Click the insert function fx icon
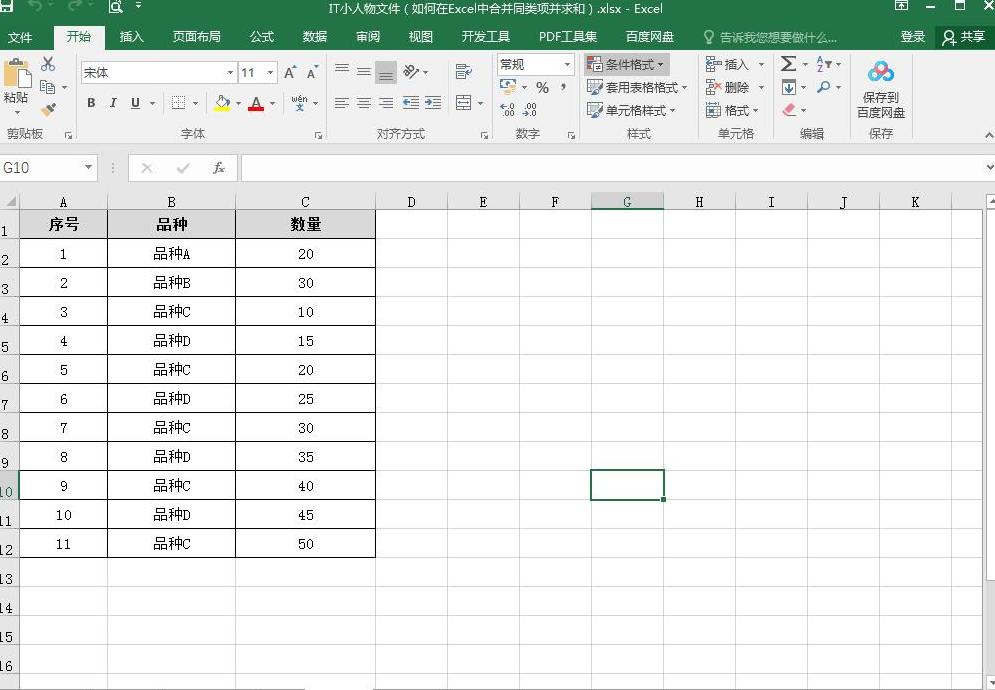 click(x=219, y=168)
